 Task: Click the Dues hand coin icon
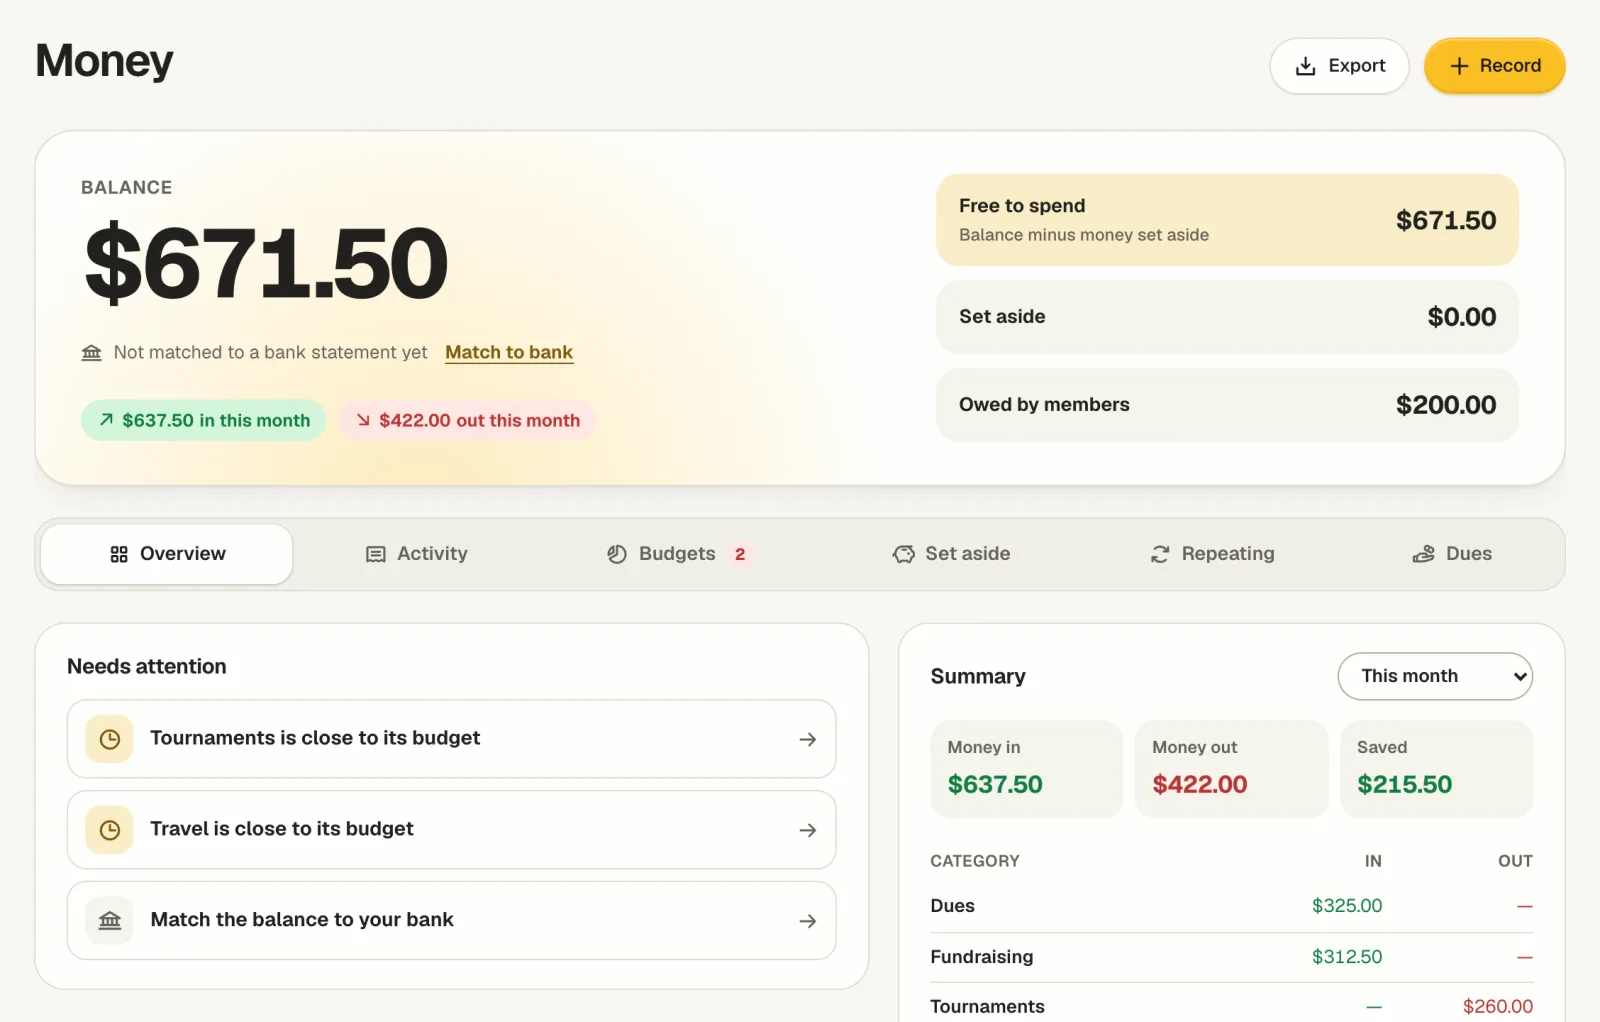coord(1423,554)
